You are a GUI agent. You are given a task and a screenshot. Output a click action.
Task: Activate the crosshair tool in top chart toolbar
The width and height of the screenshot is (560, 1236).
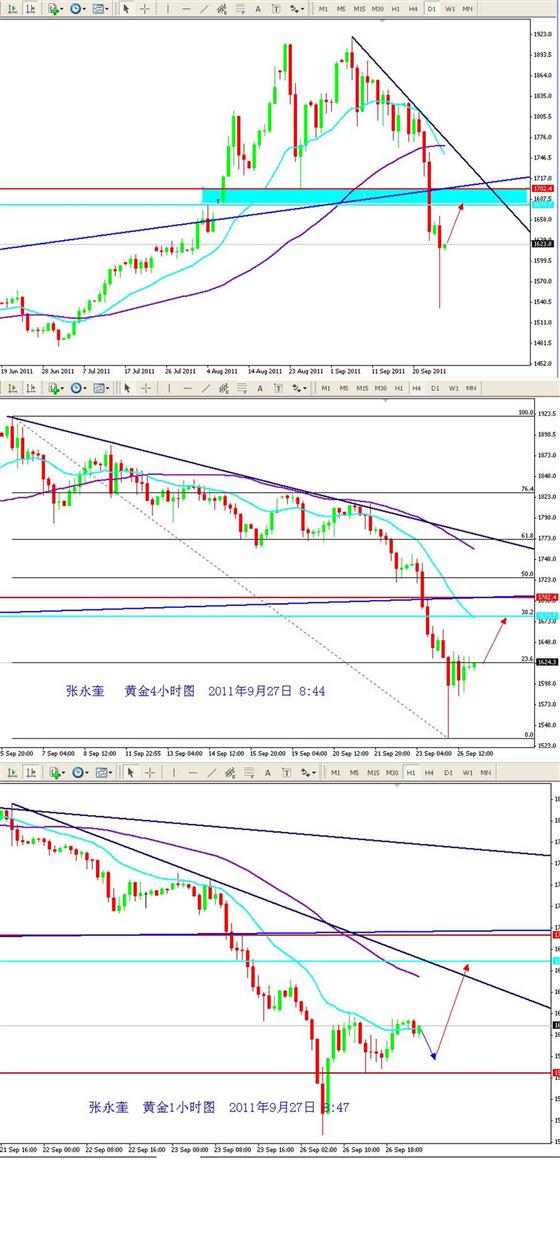[x=145, y=8]
